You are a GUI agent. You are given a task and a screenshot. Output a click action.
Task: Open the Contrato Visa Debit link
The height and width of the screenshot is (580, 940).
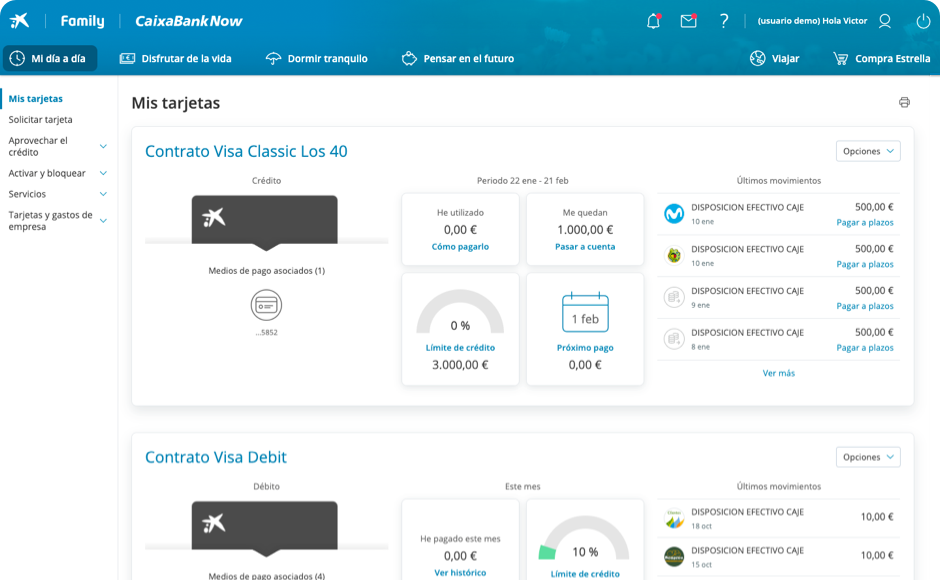(x=216, y=457)
